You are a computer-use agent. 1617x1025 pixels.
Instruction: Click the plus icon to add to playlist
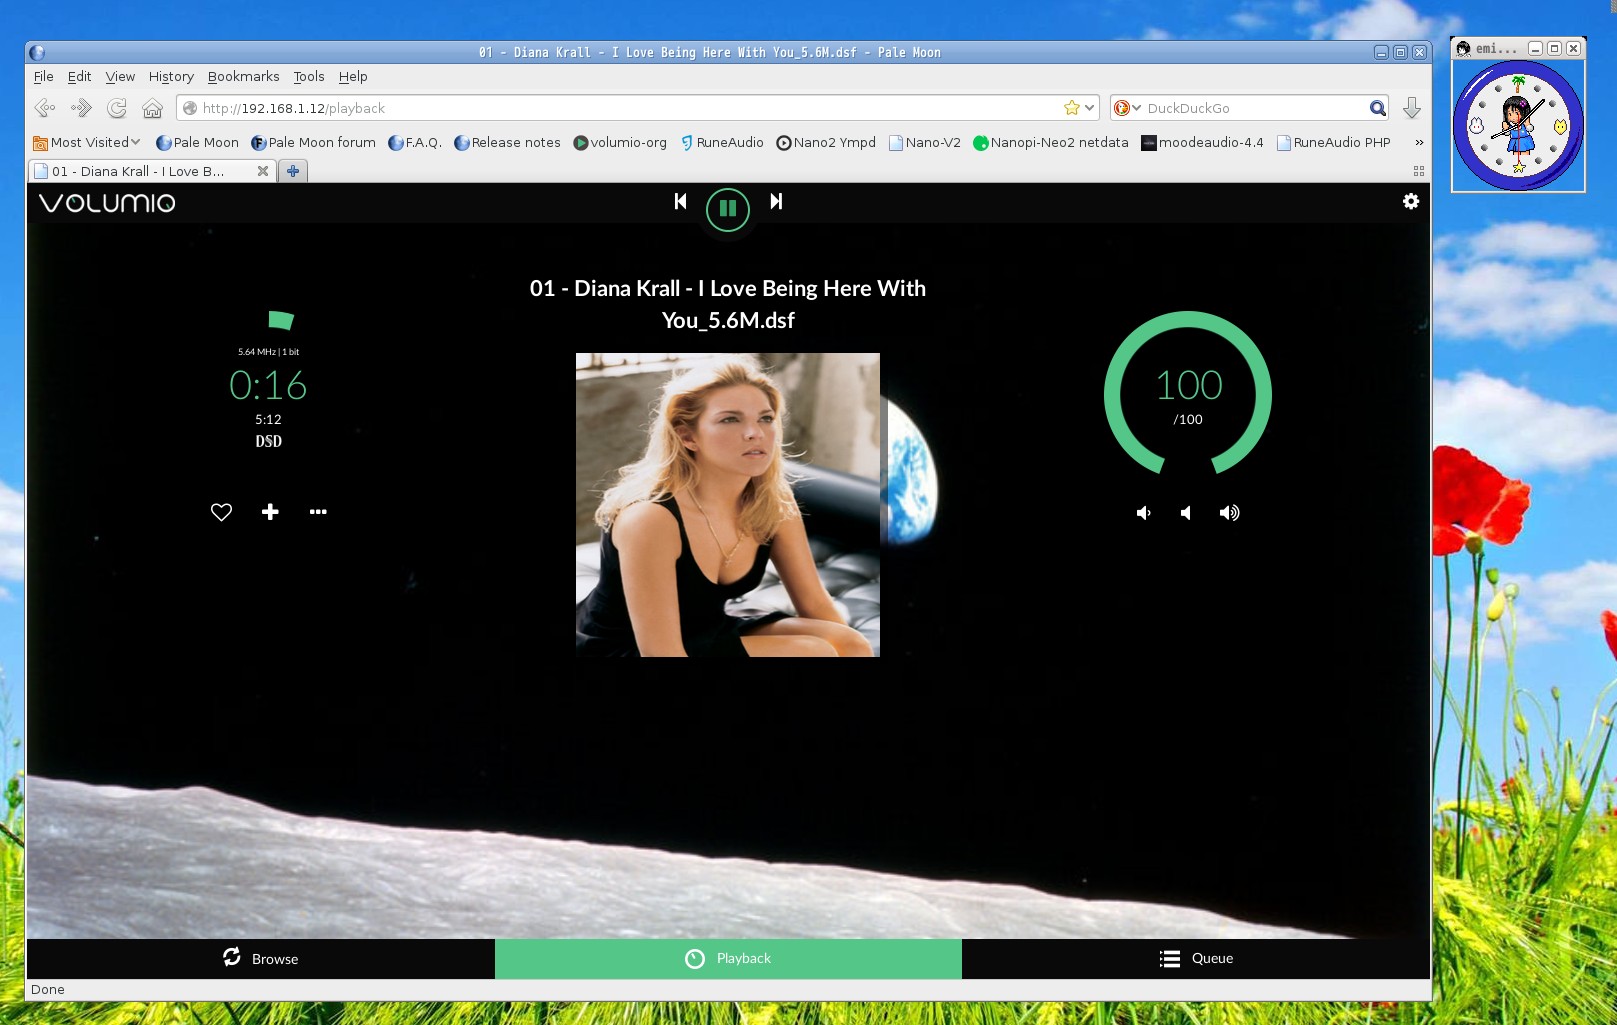[x=270, y=512]
